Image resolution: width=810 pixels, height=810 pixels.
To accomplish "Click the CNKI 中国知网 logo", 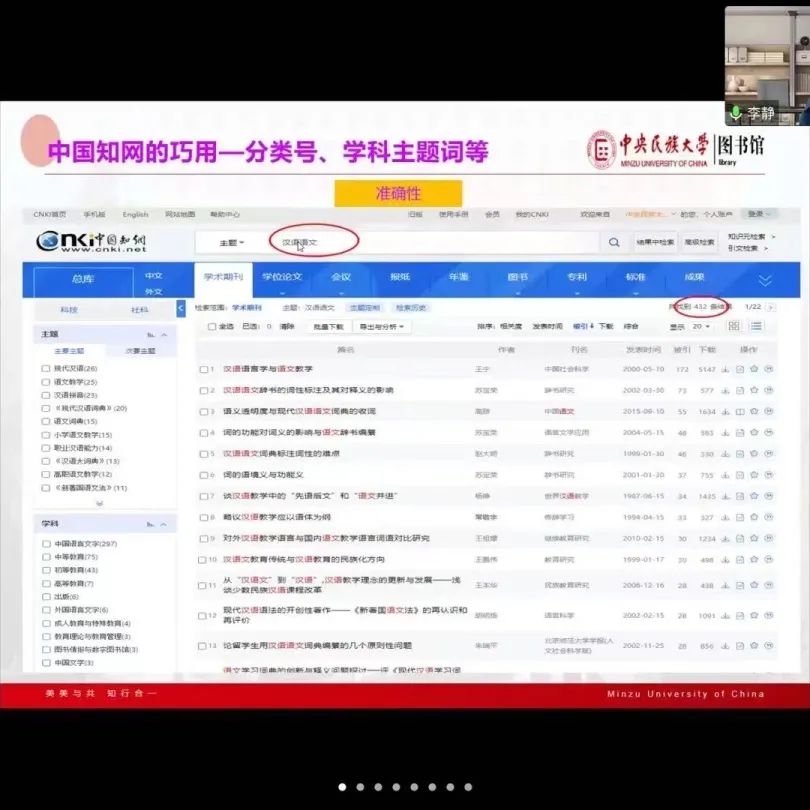I will [x=92, y=243].
